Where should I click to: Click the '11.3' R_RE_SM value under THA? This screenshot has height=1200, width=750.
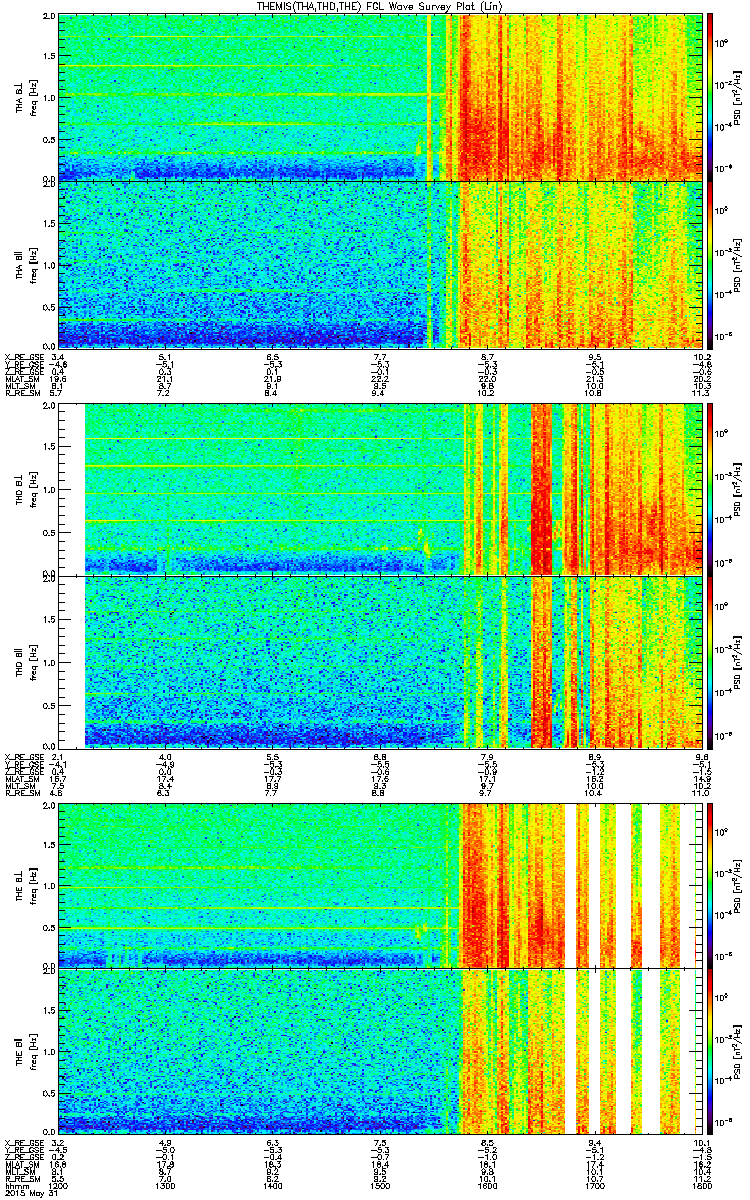(702, 395)
